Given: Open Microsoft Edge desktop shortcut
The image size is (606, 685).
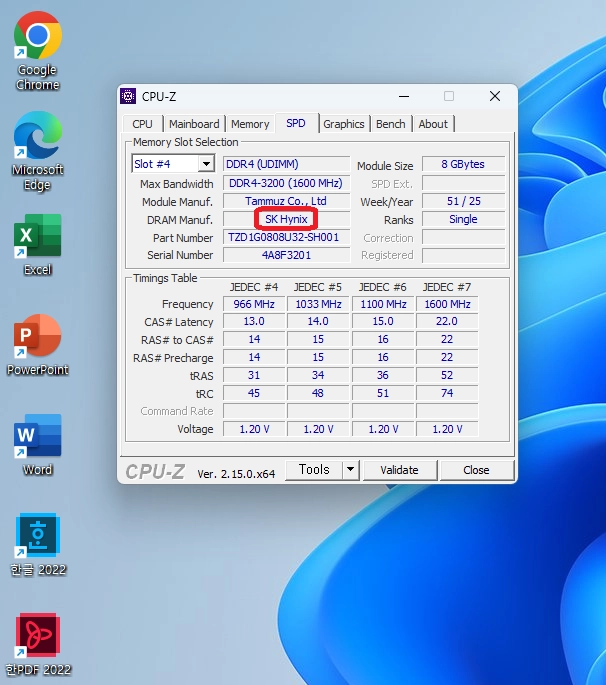Looking at the screenshot, I should 38,151.
